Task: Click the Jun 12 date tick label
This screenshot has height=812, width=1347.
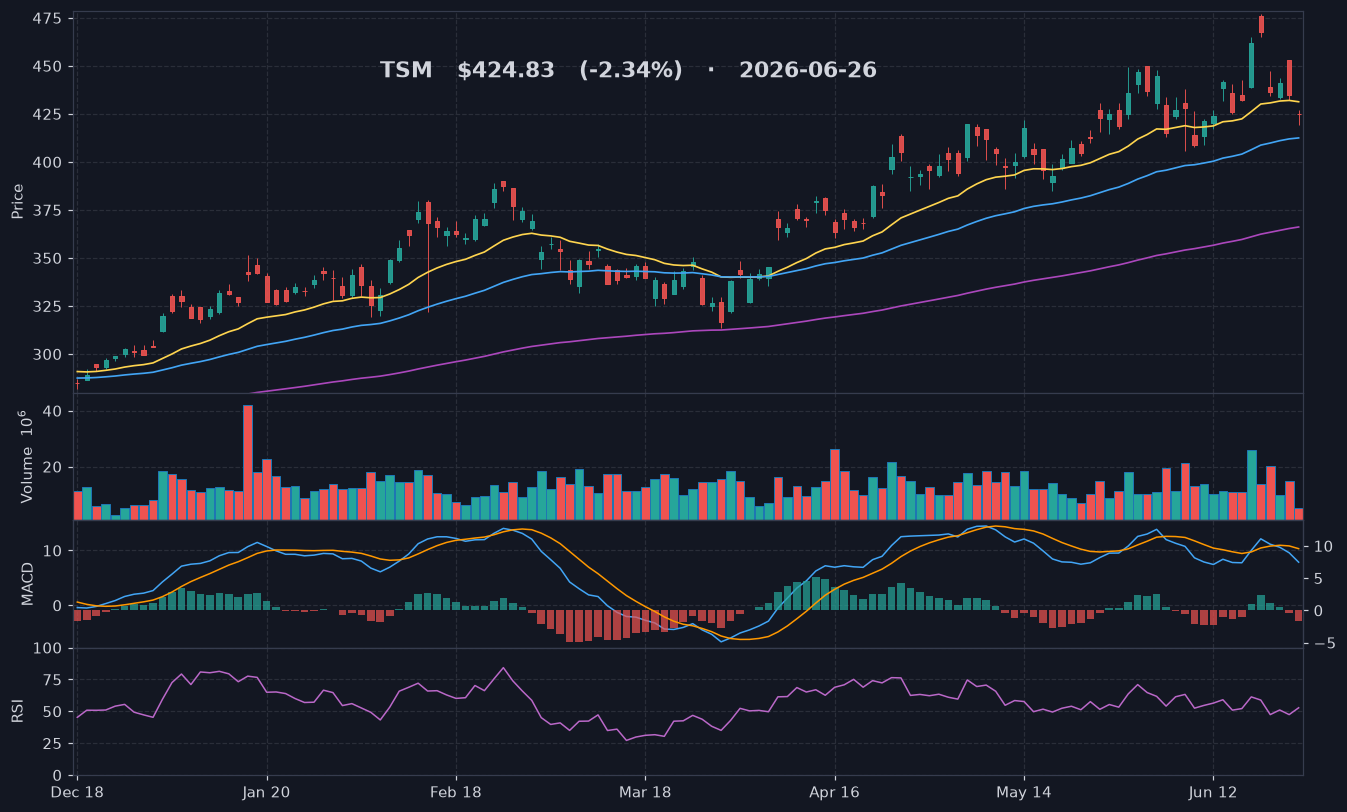Action: point(1213,792)
